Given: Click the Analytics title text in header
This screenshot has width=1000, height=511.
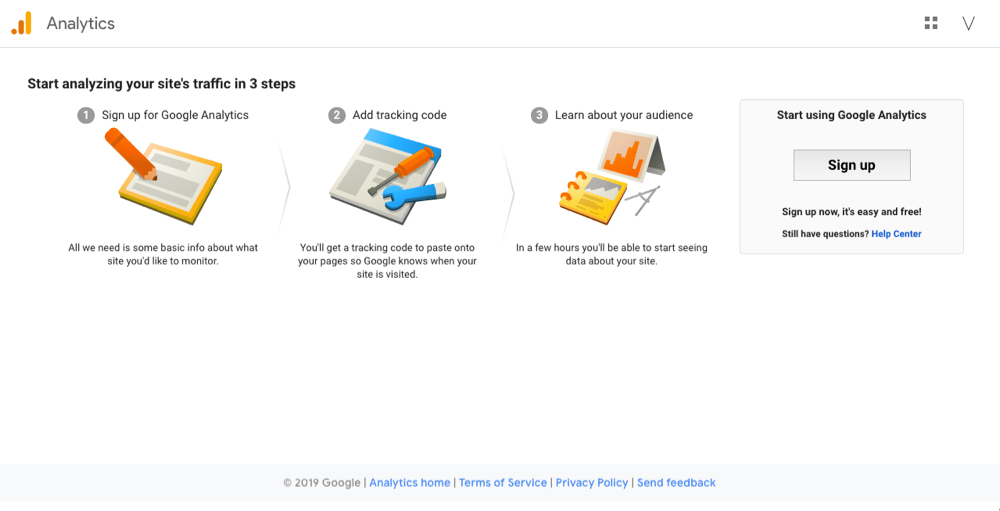Looking at the screenshot, I should point(80,24).
